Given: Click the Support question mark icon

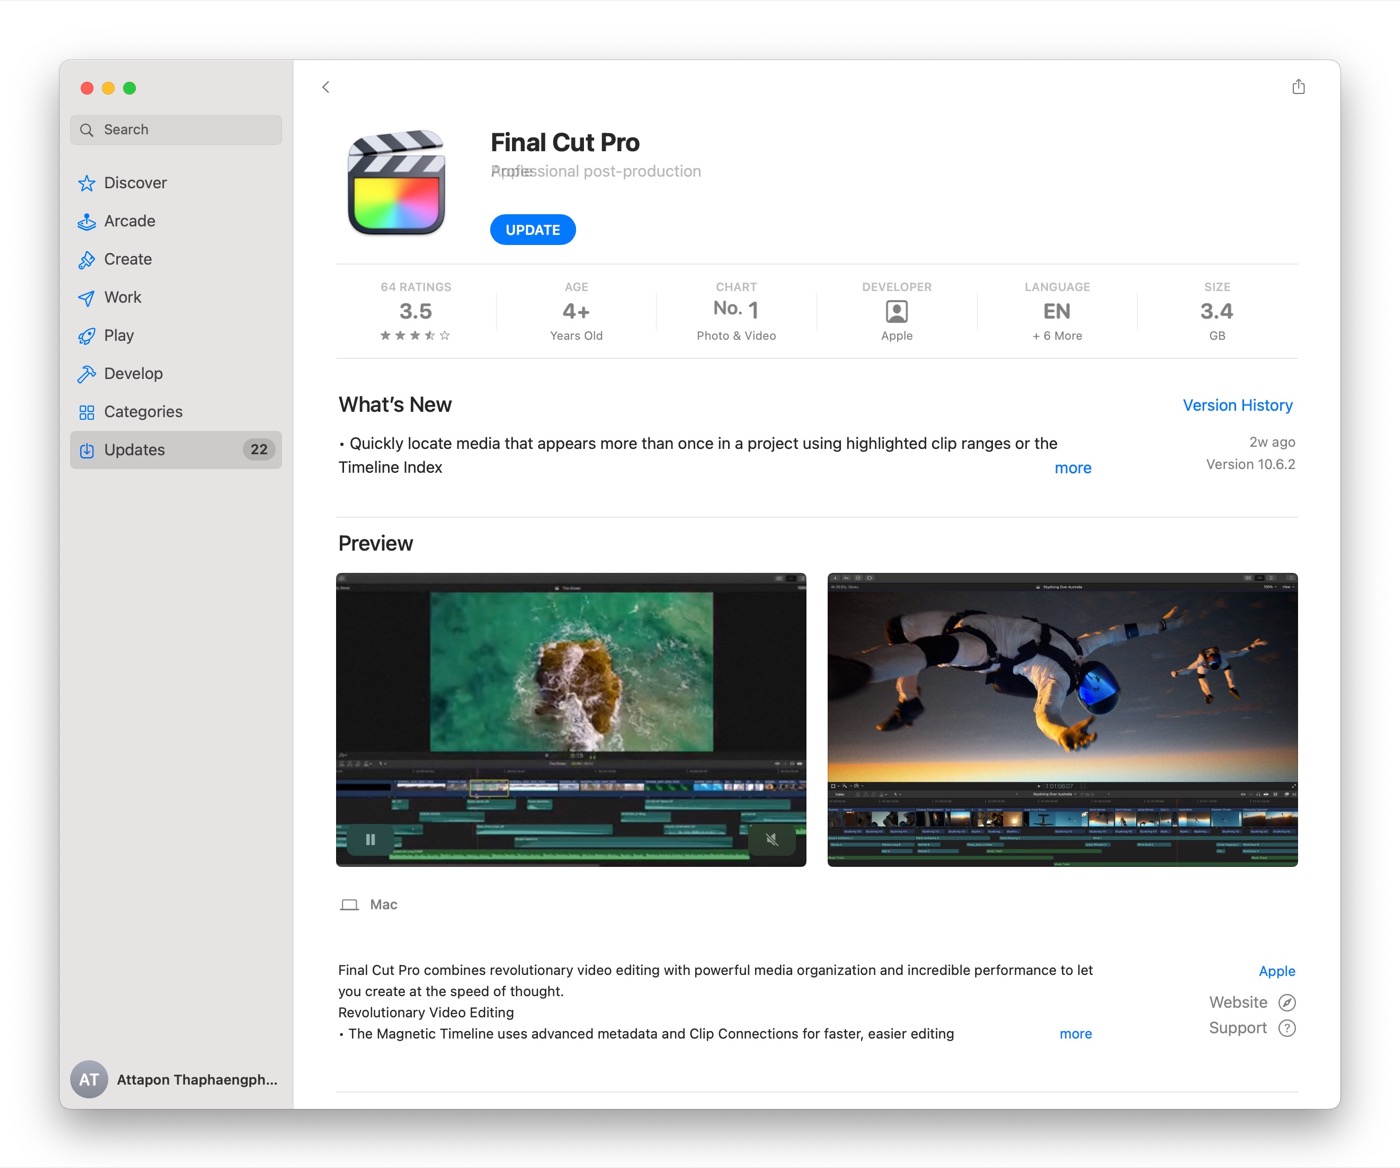Looking at the screenshot, I should pos(1287,1028).
